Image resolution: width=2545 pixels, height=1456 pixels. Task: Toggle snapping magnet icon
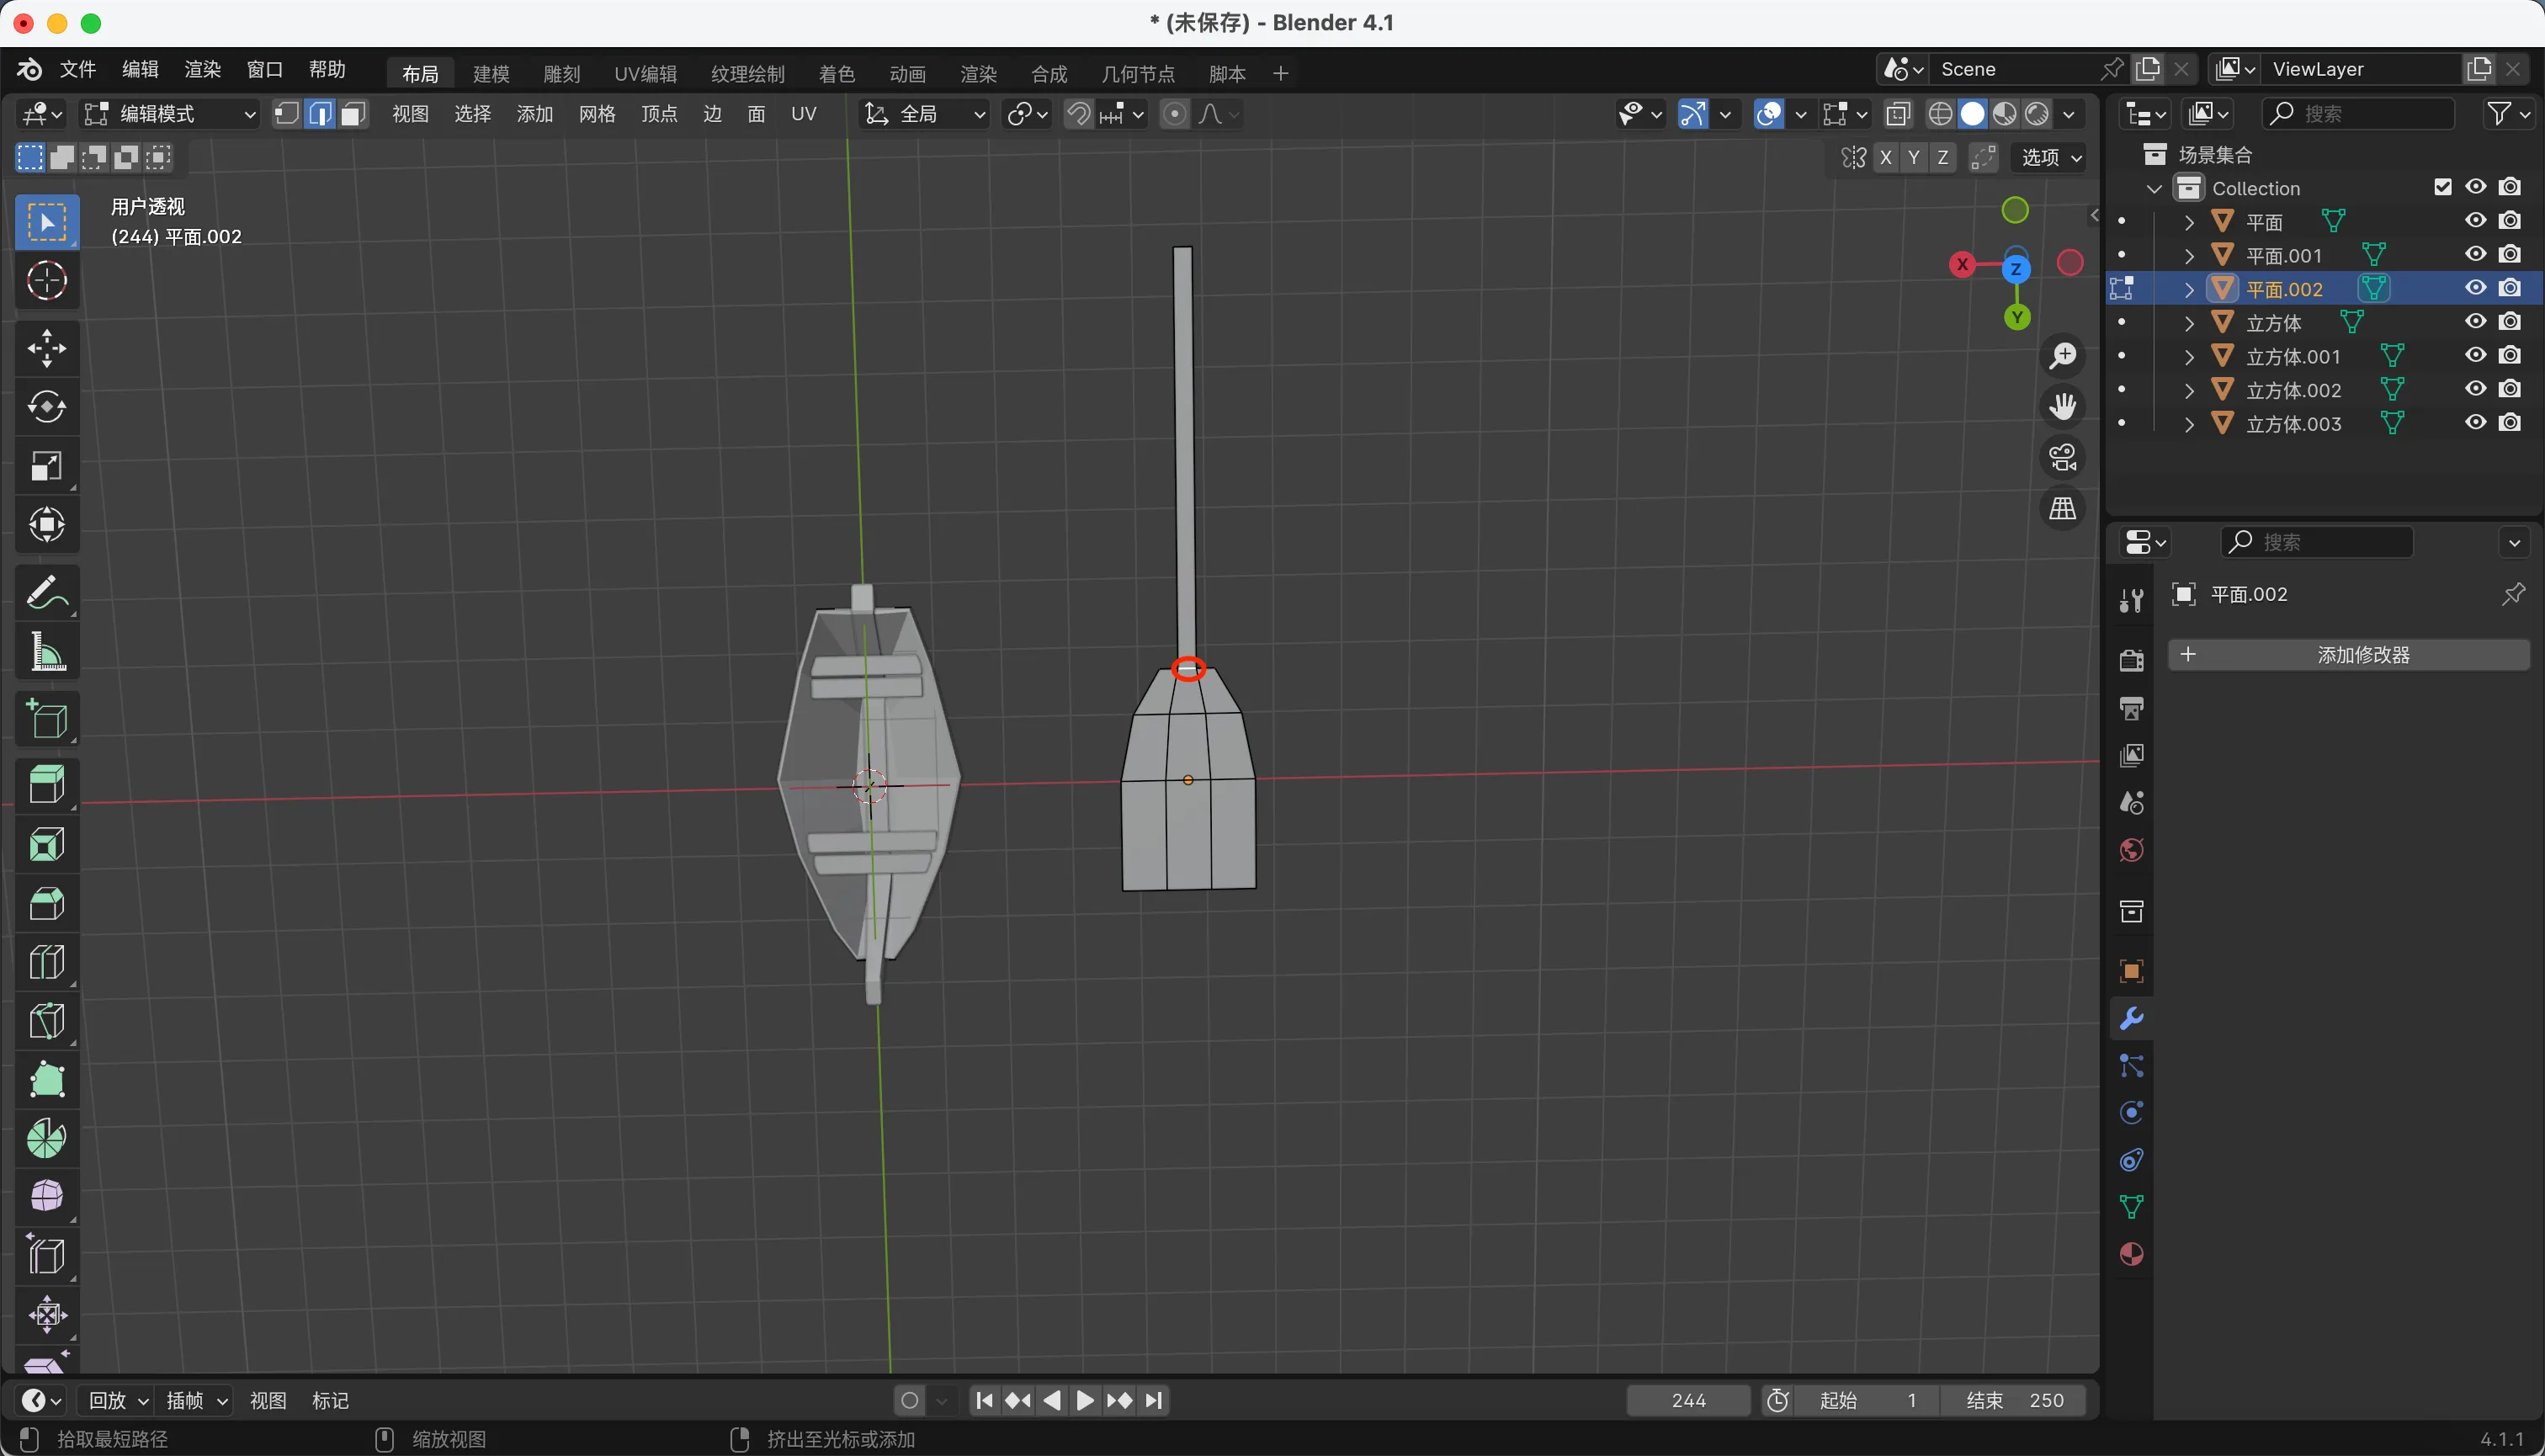coord(1078,114)
